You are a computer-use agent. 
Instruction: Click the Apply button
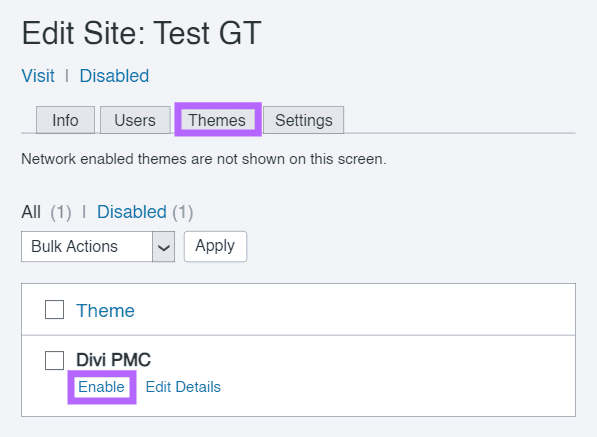click(x=215, y=246)
